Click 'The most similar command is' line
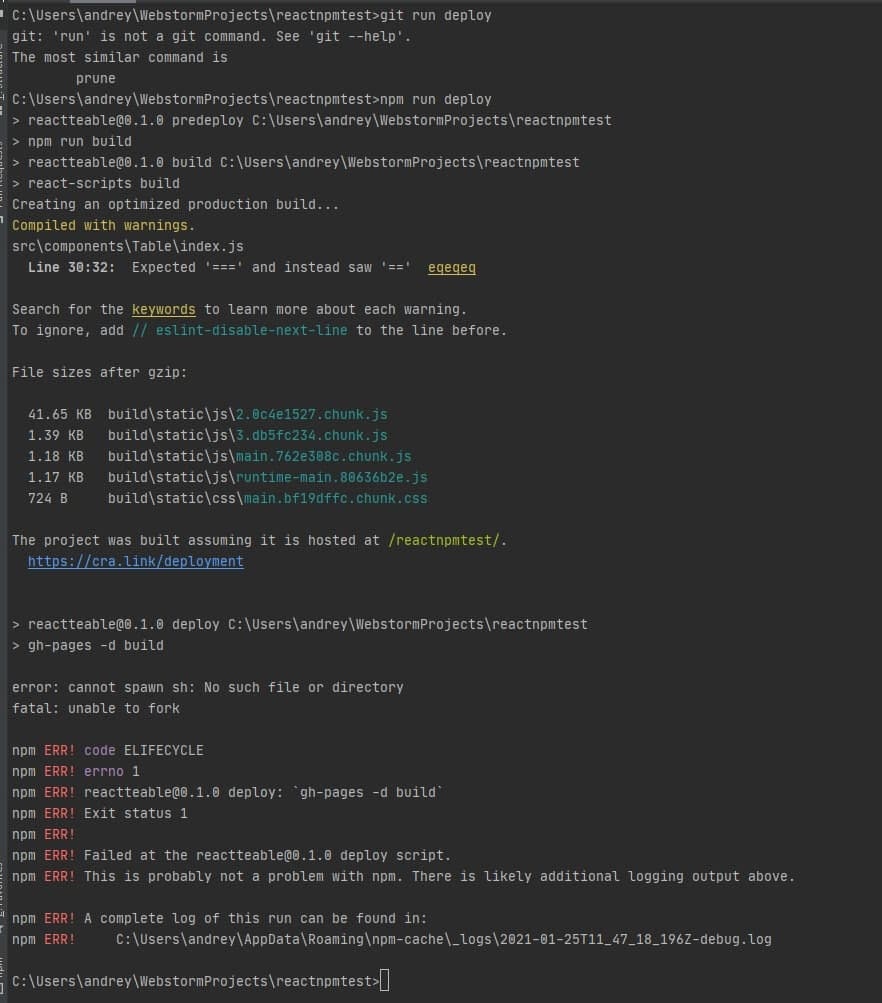 point(120,58)
